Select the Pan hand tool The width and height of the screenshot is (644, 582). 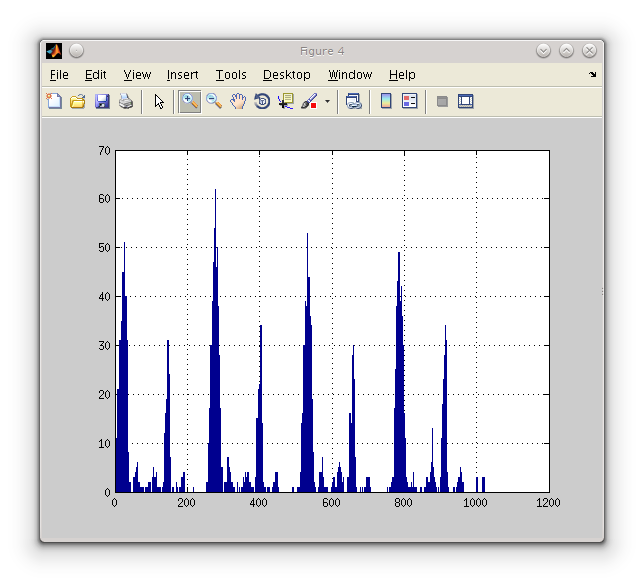click(x=238, y=101)
